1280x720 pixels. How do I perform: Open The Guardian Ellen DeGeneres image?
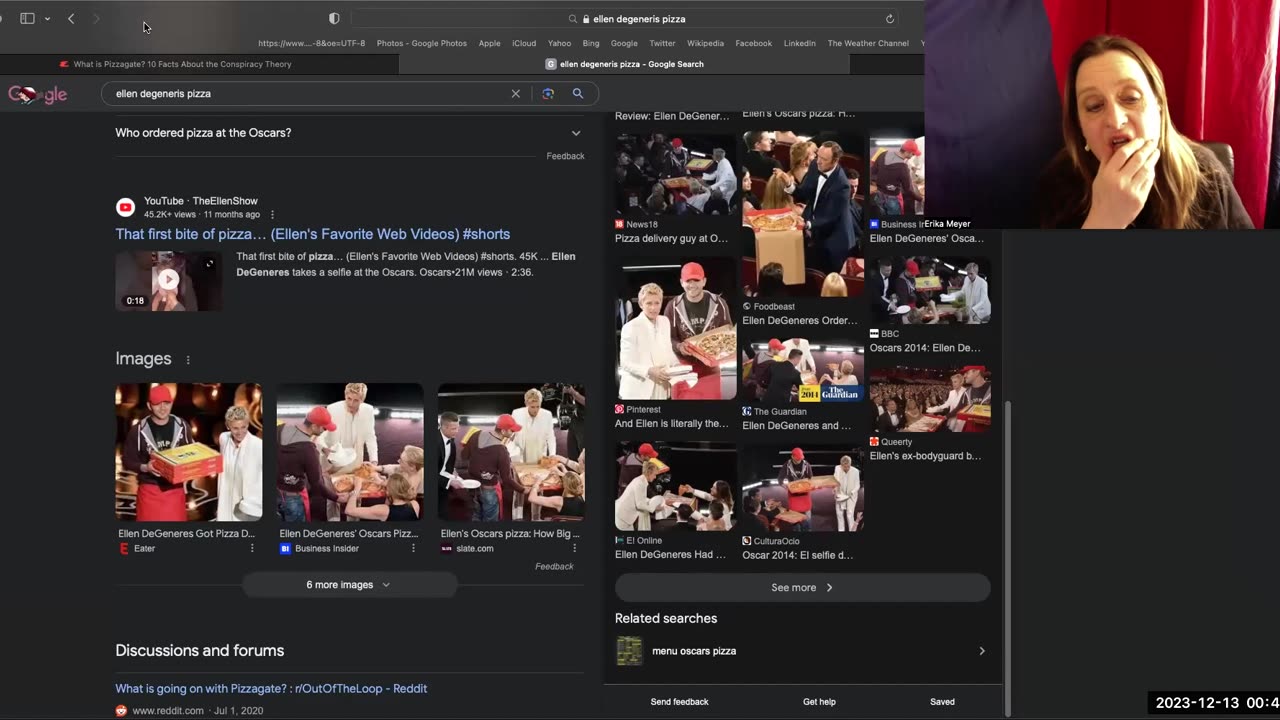click(803, 371)
